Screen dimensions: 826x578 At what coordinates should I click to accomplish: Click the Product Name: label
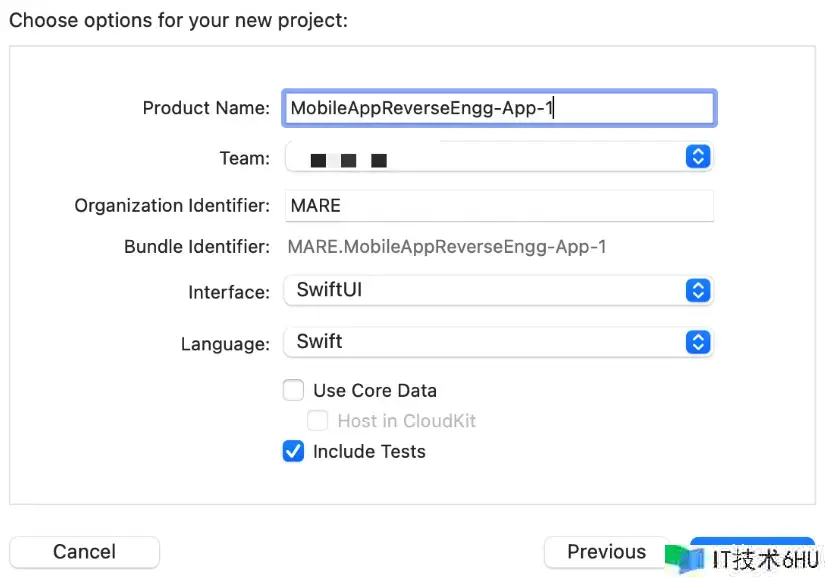tap(206, 108)
